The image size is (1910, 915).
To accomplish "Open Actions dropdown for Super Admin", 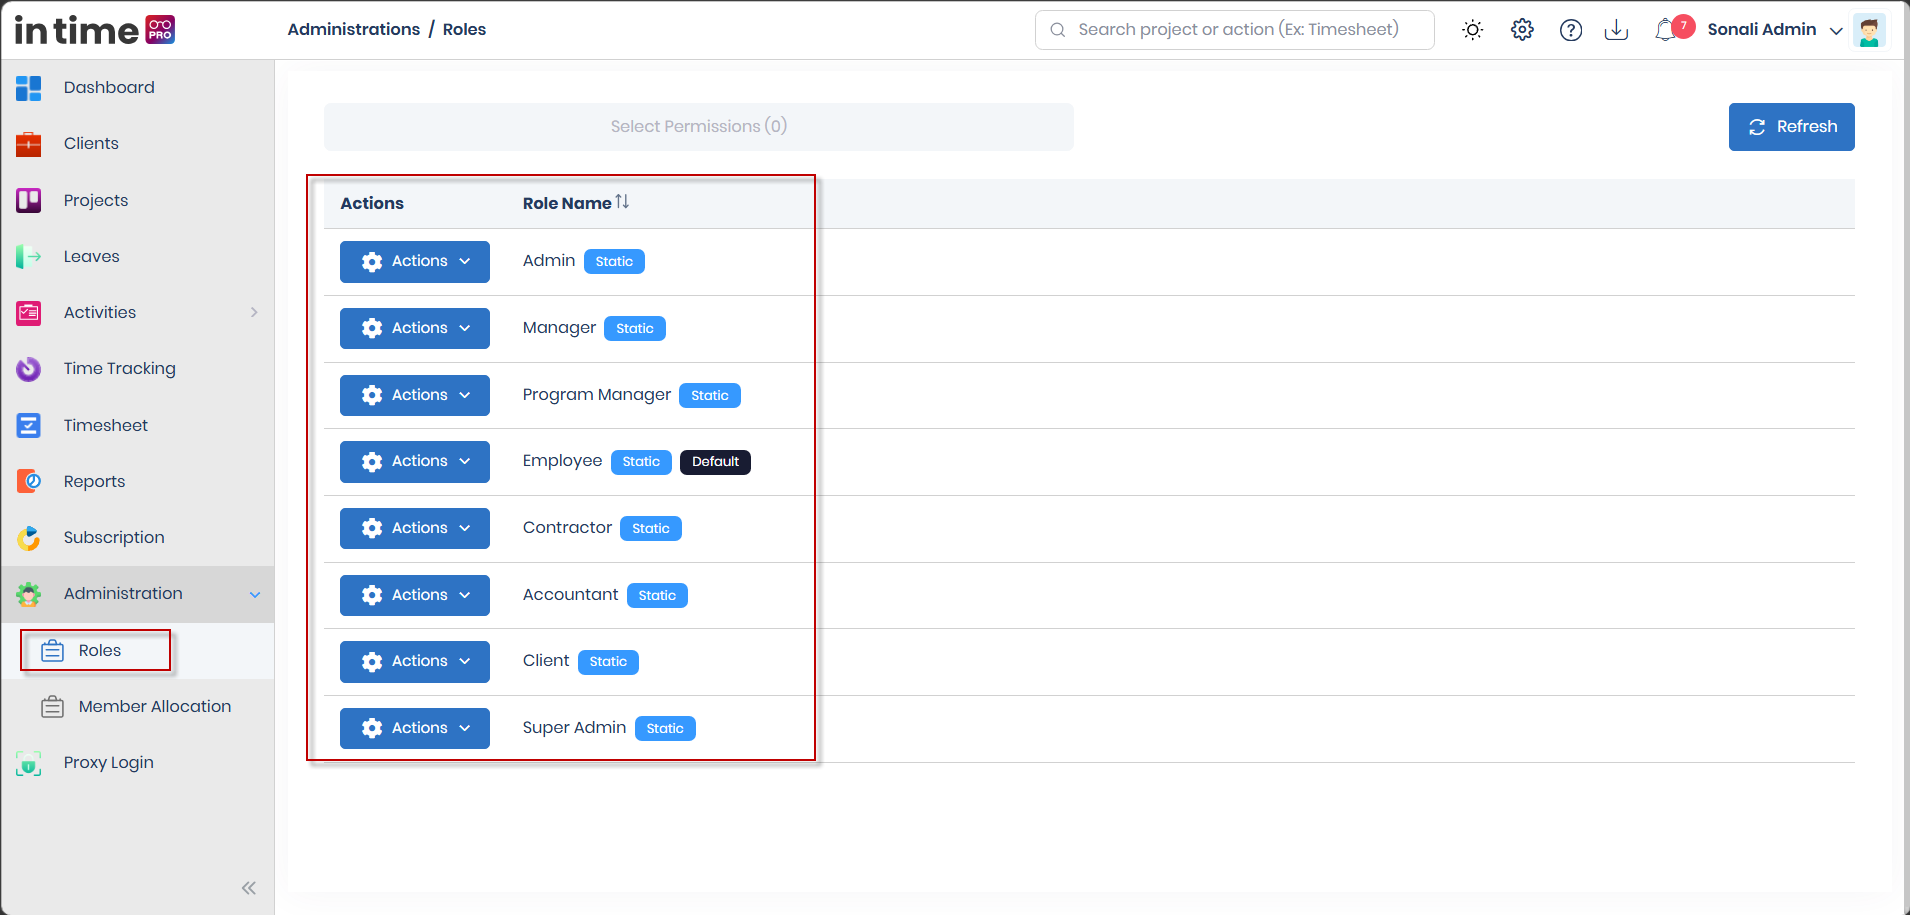I will pyautogui.click(x=414, y=728).
